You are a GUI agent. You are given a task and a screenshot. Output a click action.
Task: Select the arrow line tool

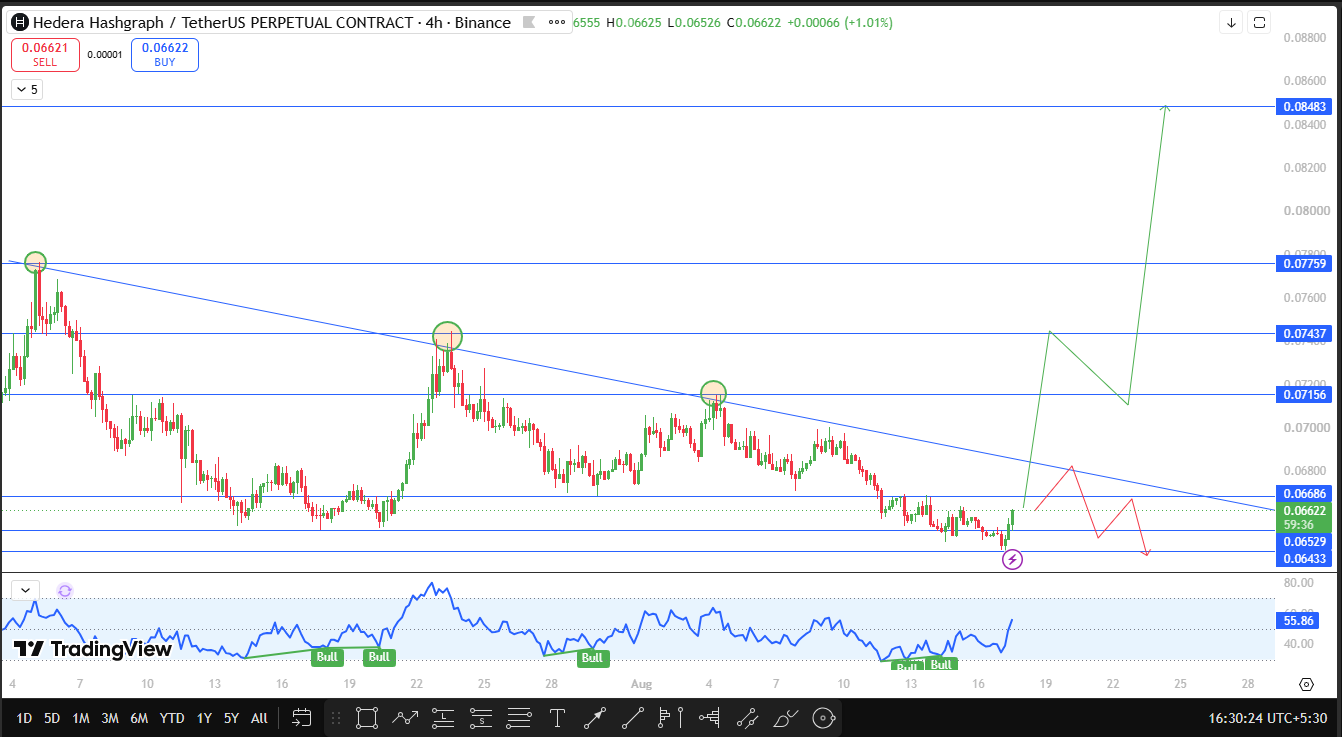[x=595, y=718]
